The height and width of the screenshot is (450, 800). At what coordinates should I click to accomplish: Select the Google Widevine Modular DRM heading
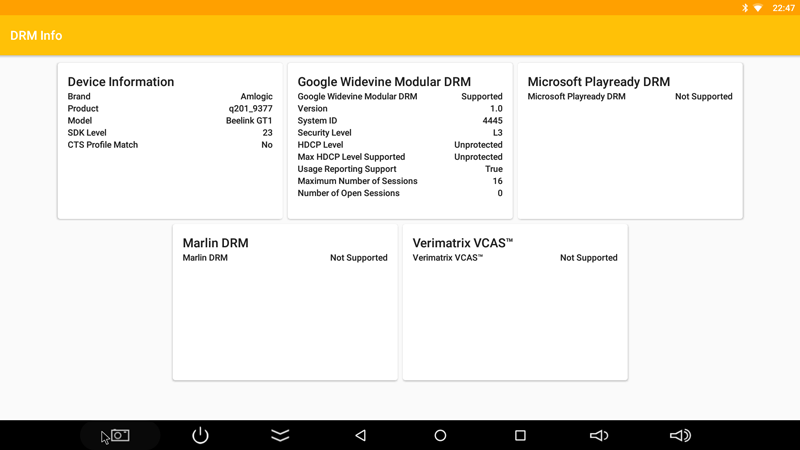(384, 82)
